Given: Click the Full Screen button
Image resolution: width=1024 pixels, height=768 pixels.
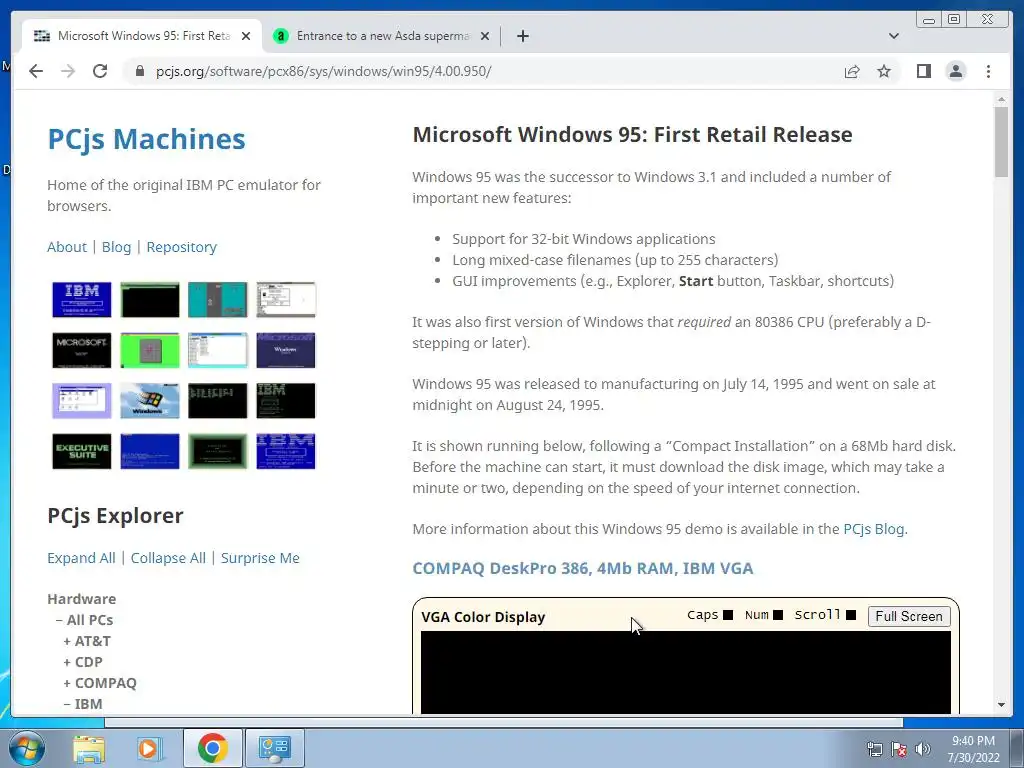Looking at the screenshot, I should click(908, 616).
